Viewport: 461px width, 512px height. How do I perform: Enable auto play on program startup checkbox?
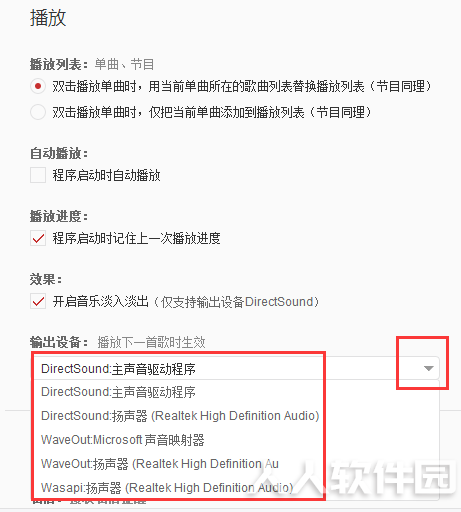click(x=38, y=175)
